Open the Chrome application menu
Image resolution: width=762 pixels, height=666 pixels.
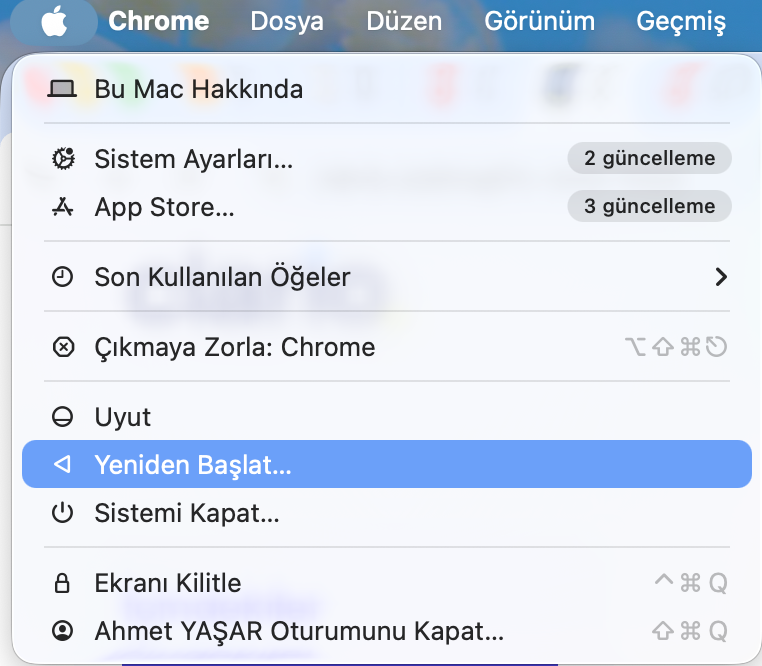[159, 21]
